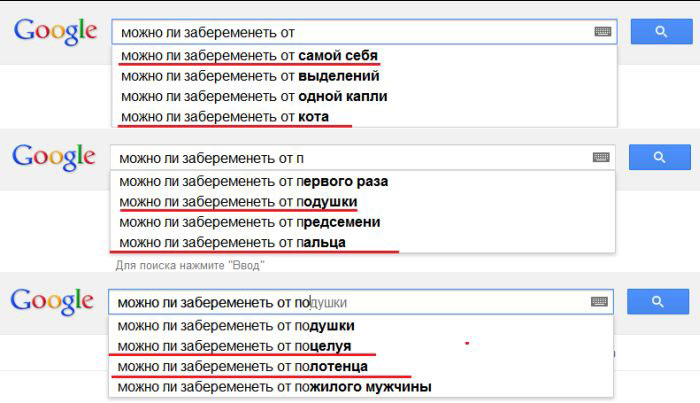Open the on-screen keyboard in the 'от п' search box

click(x=601, y=157)
